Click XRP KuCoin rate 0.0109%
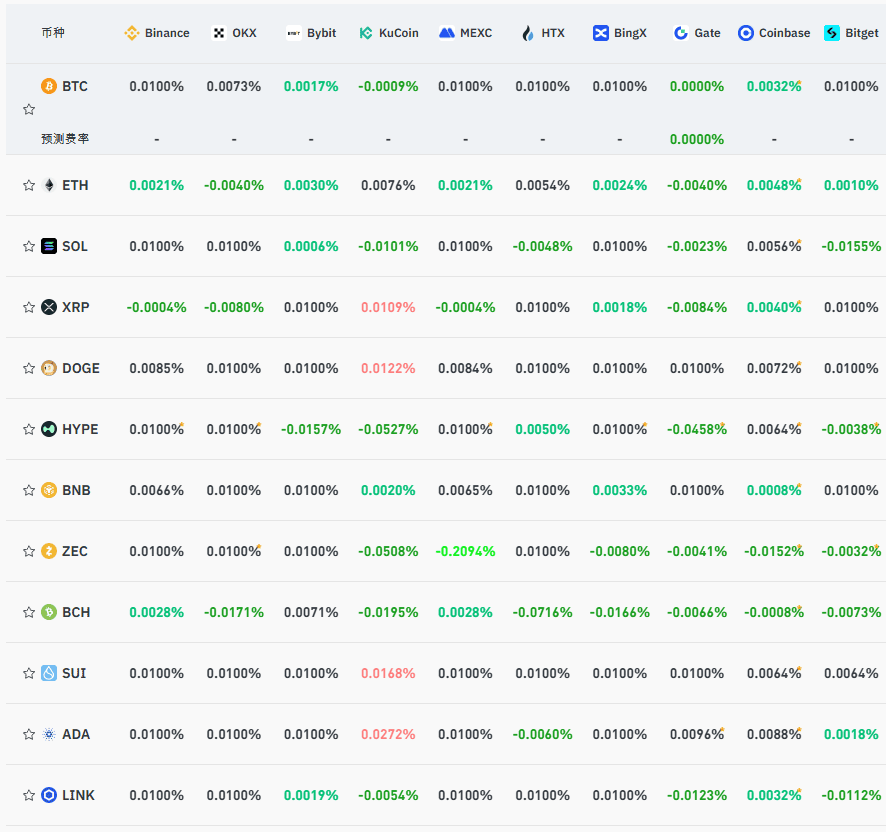The width and height of the screenshot is (886, 832). coord(388,307)
